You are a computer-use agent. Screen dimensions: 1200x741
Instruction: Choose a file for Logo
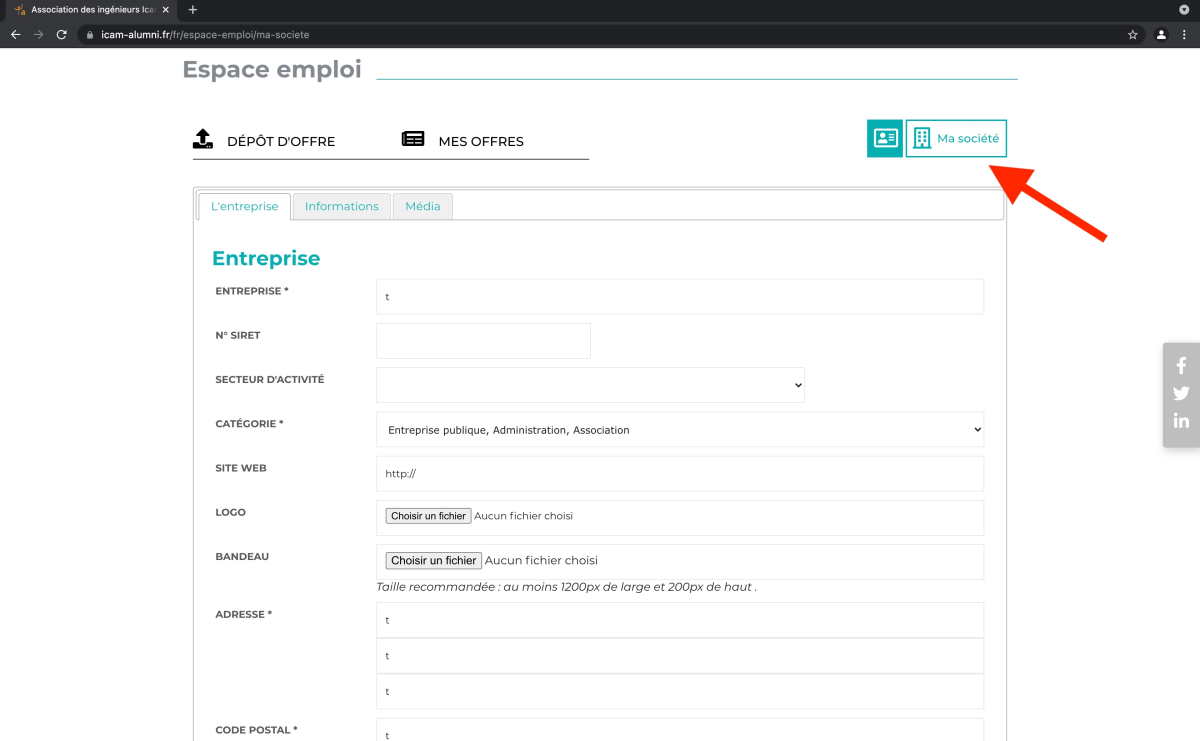click(x=428, y=516)
